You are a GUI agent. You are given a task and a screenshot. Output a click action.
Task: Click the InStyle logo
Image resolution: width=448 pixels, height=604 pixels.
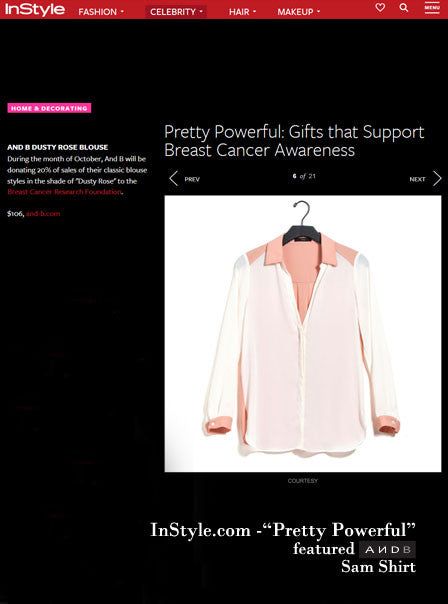[x=35, y=9]
